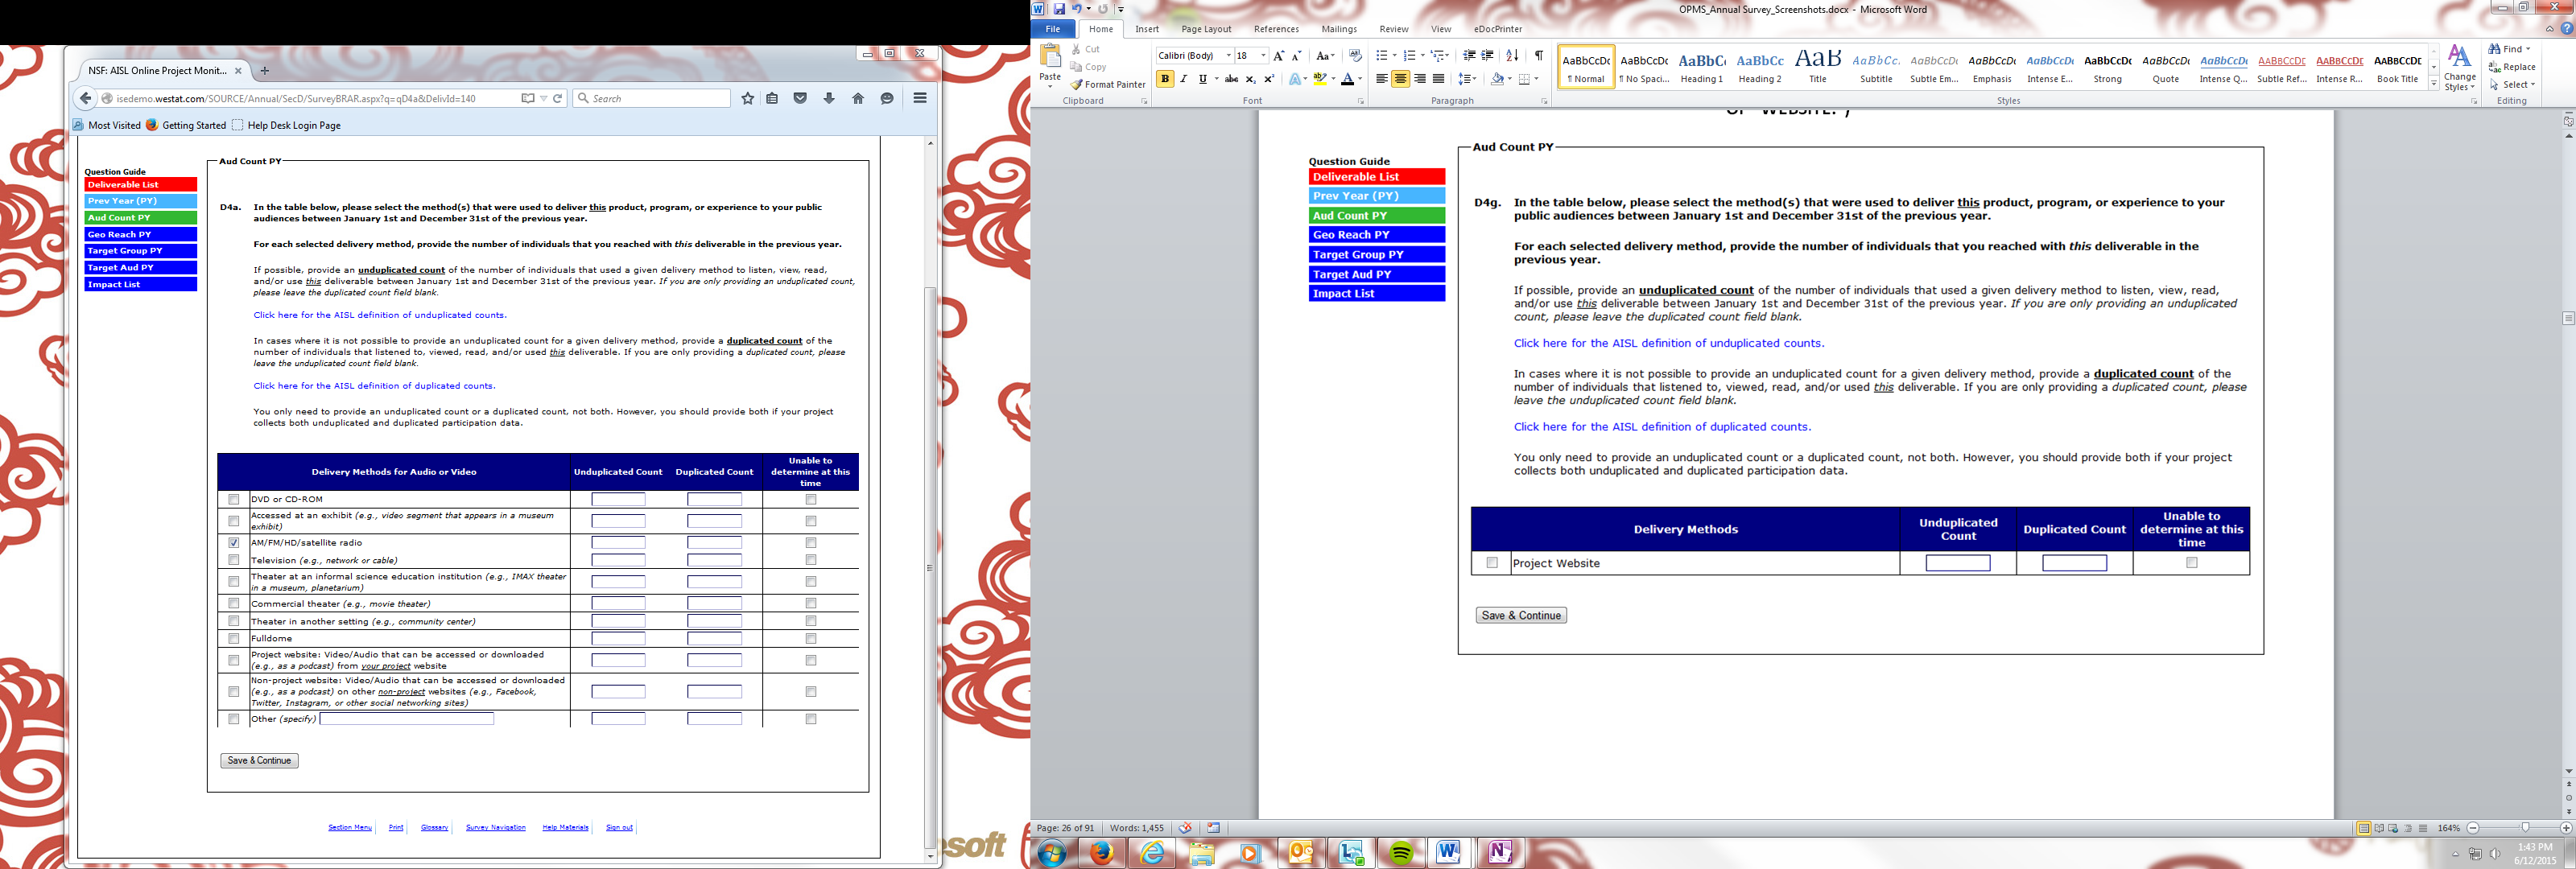Uncheck AM/FM/HD/satellite radio checkbox
Viewport: 2576px width, 869px height.
pyautogui.click(x=234, y=542)
